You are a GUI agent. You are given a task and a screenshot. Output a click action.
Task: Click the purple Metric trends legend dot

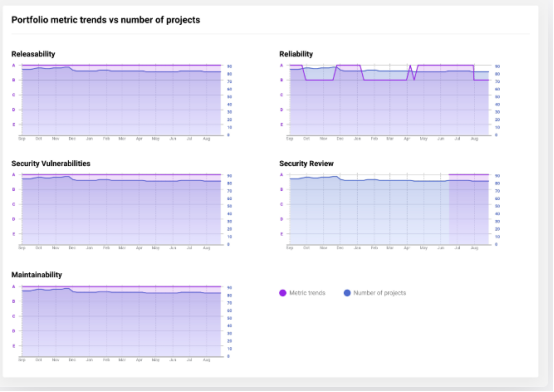pos(283,293)
